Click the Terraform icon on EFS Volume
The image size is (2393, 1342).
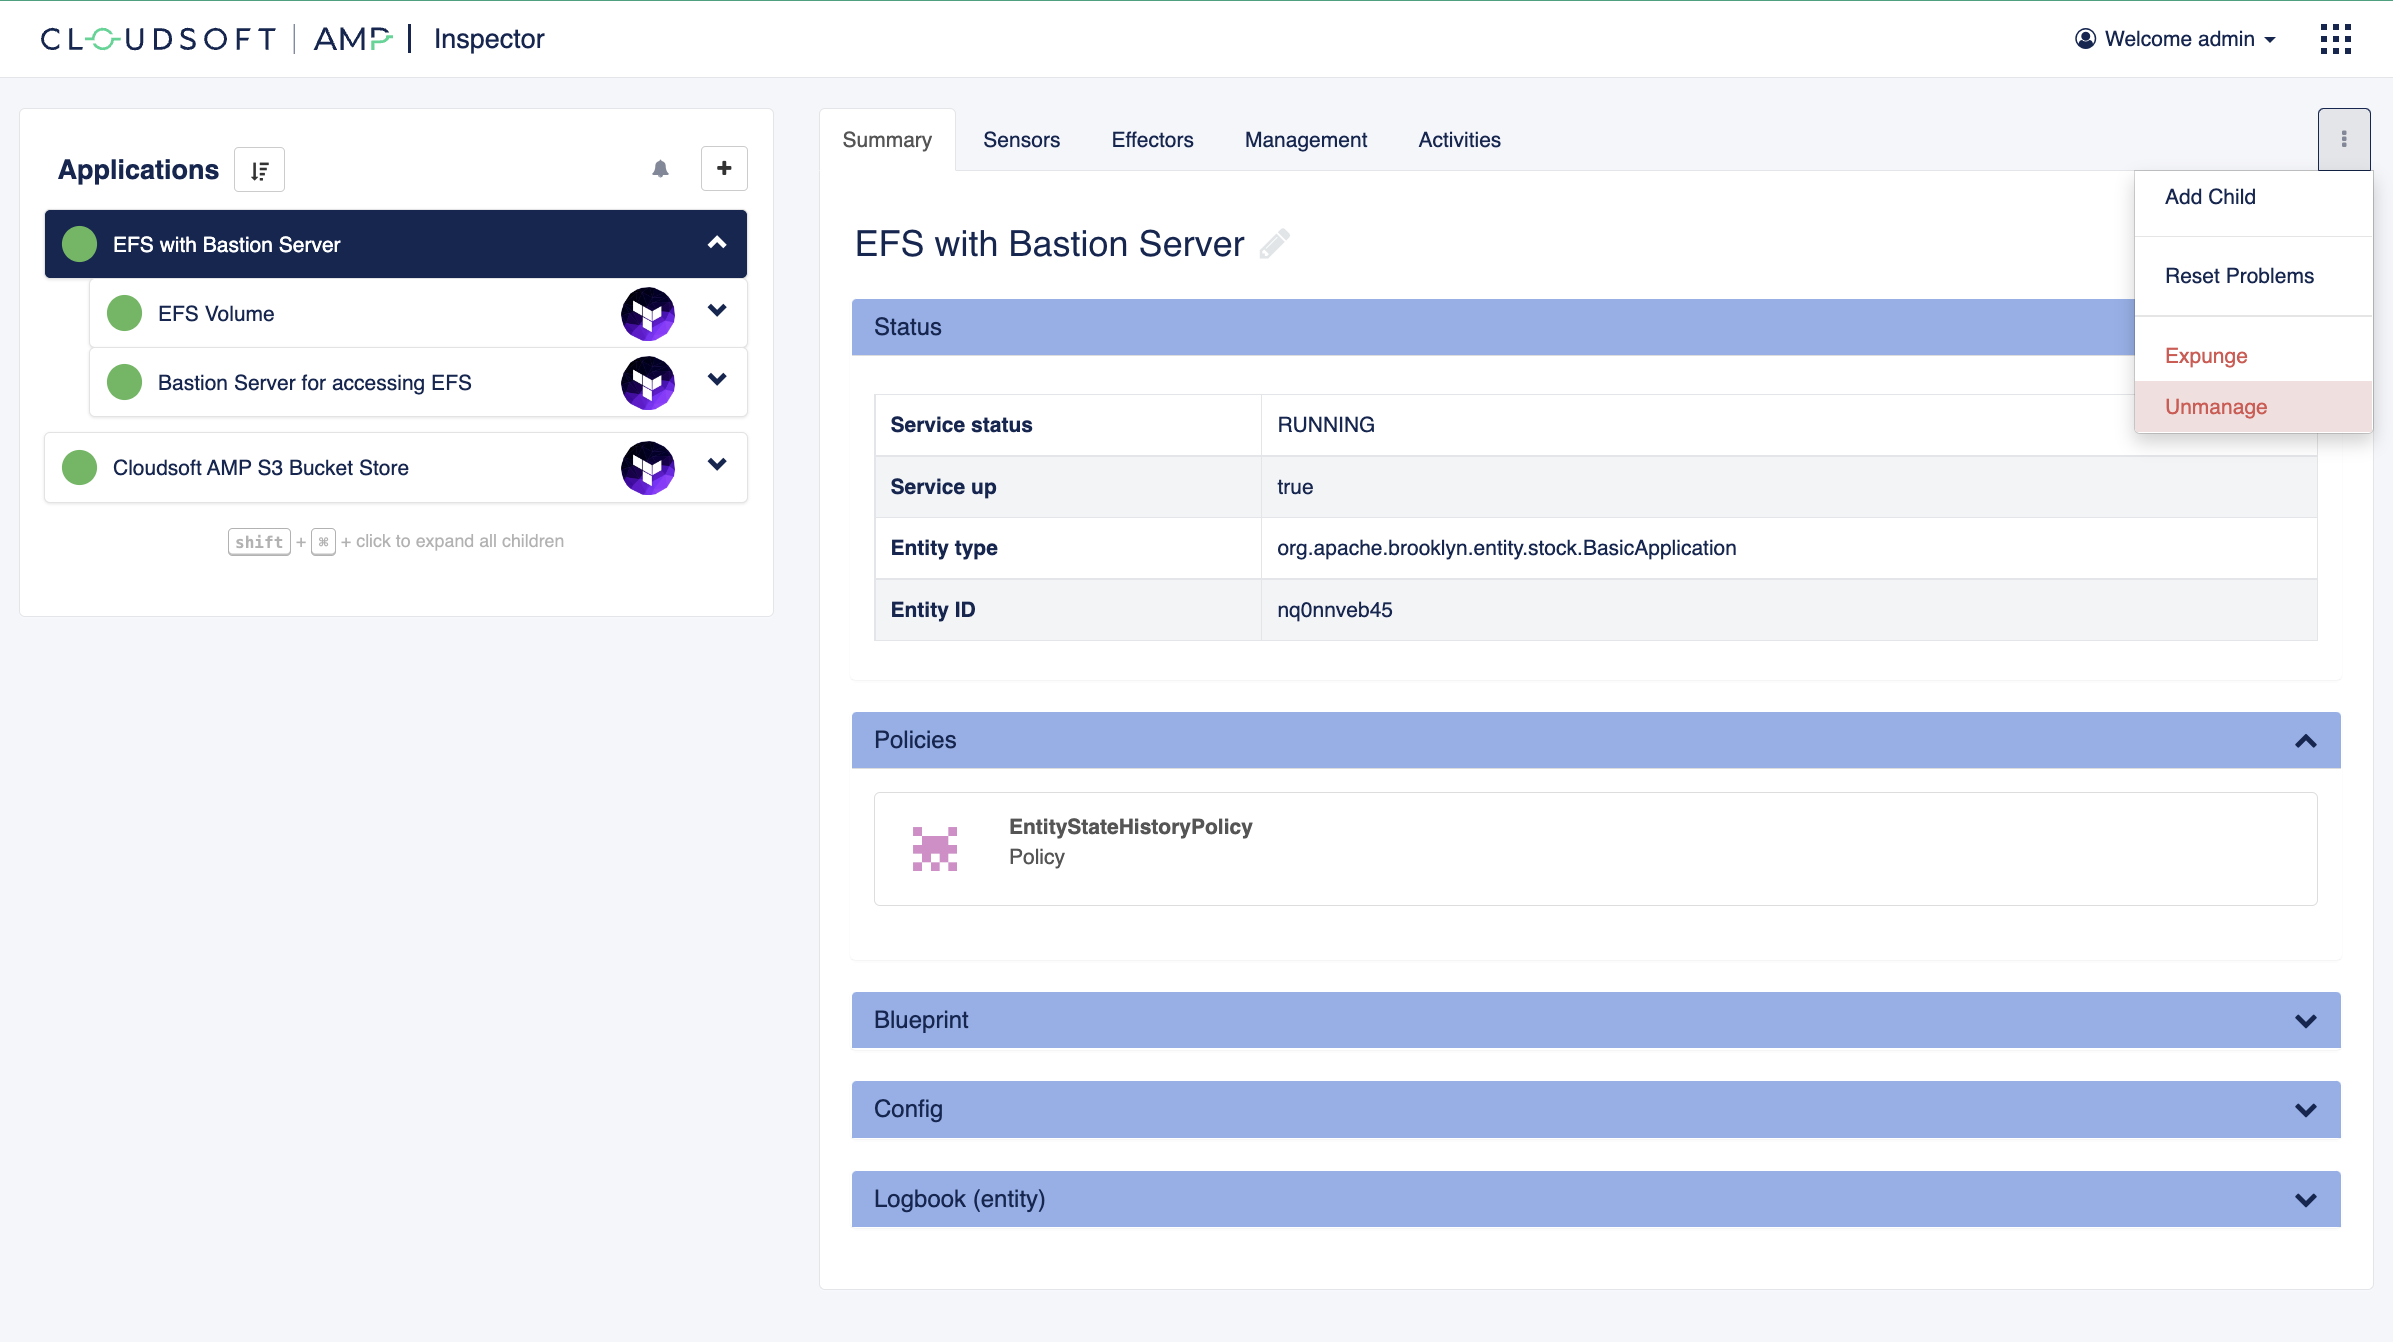point(648,314)
